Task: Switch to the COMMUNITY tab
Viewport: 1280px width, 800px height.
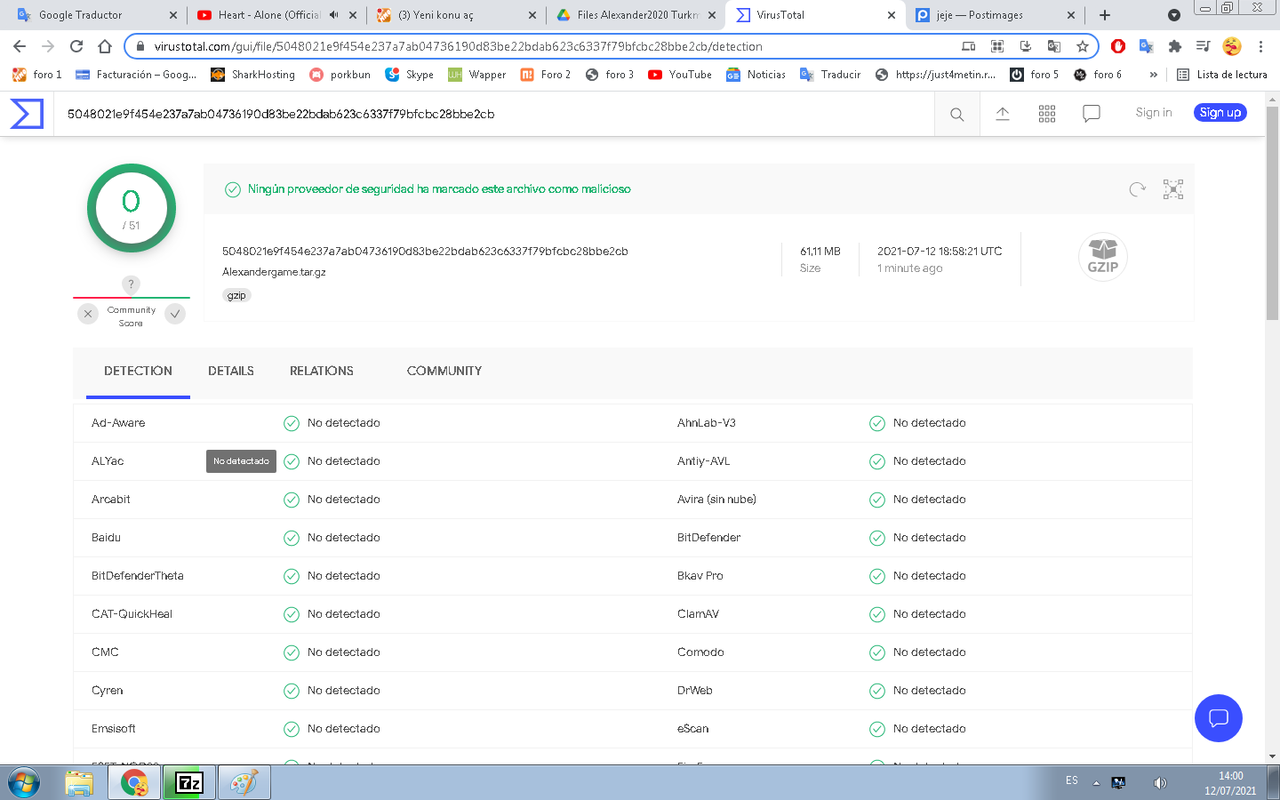Action: coord(444,371)
